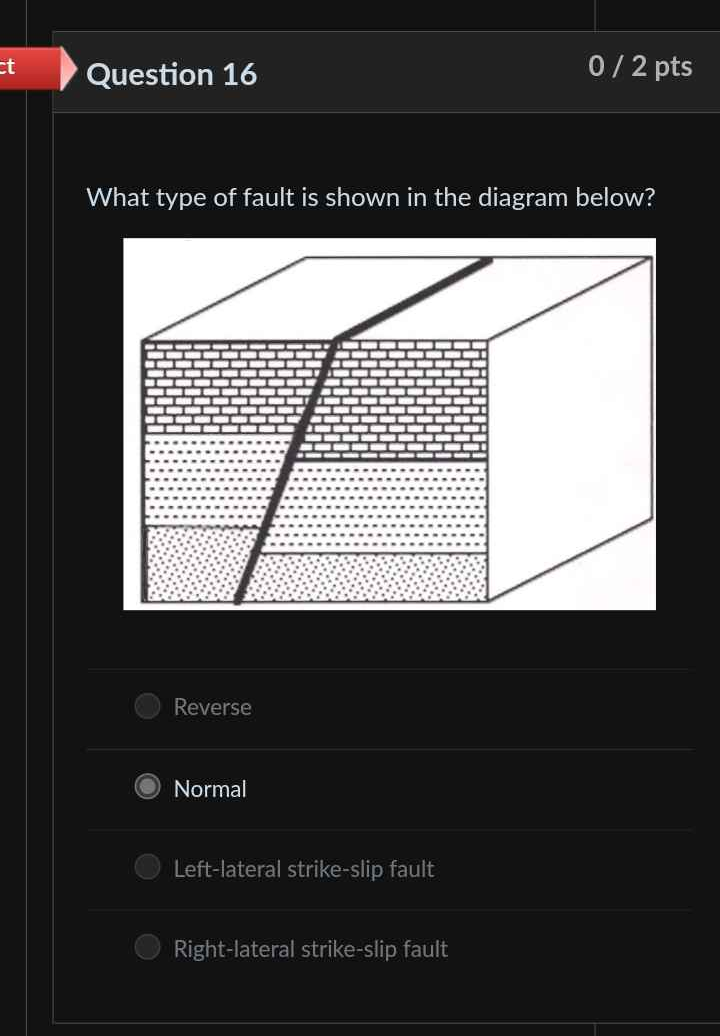Click the question prompt about fault type

[371, 197]
